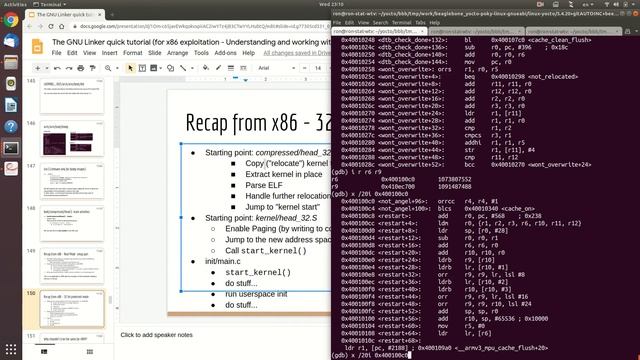The width and height of the screenshot is (640, 360).
Task: Expand the zoom level dropdown arrow
Action: [117, 68]
